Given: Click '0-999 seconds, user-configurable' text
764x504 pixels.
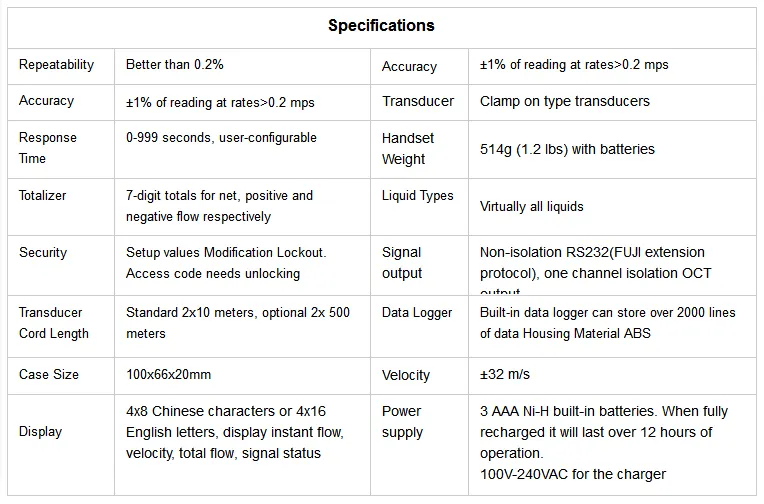Looking at the screenshot, I should coord(221,138).
